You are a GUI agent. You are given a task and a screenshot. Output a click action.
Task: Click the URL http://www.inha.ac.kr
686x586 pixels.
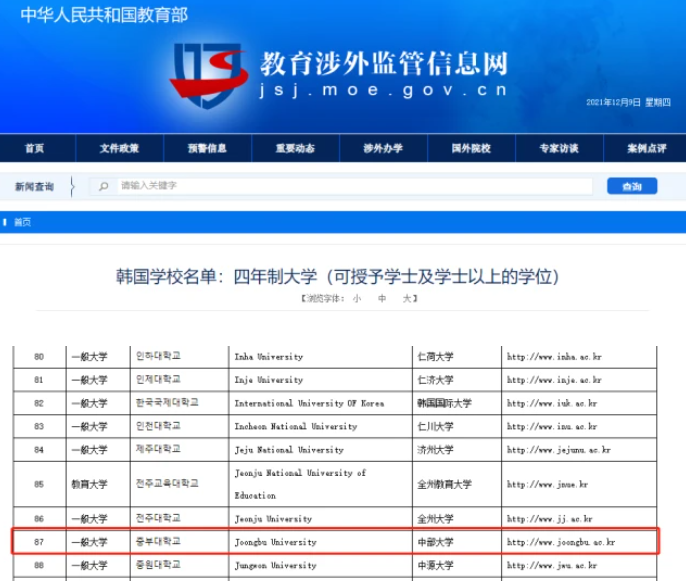tap(554, 357)
